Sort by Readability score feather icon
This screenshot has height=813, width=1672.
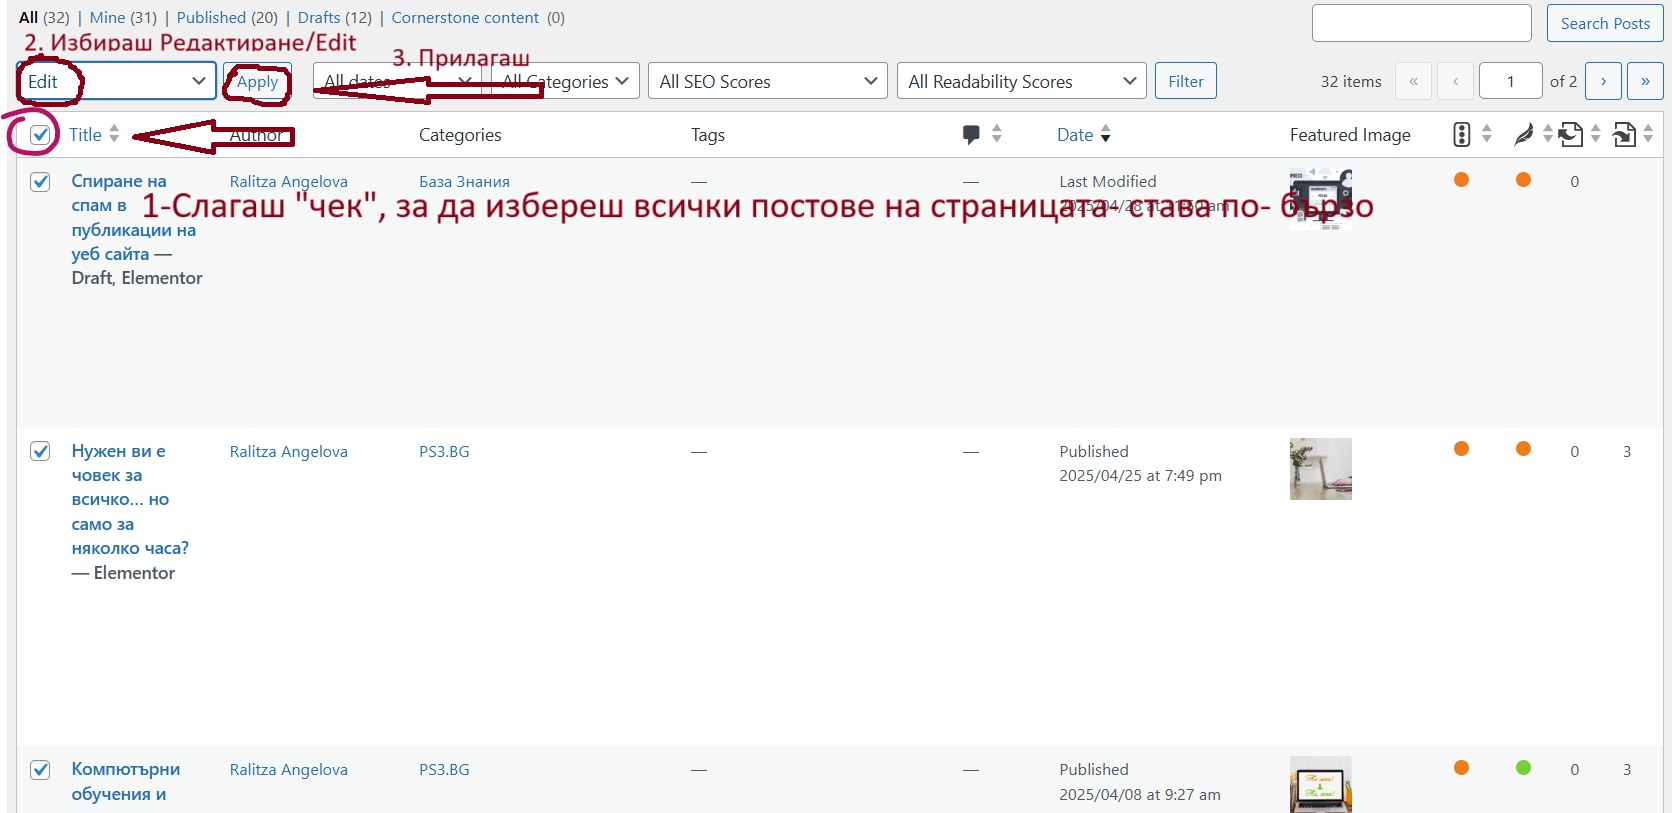(1523, 135)
